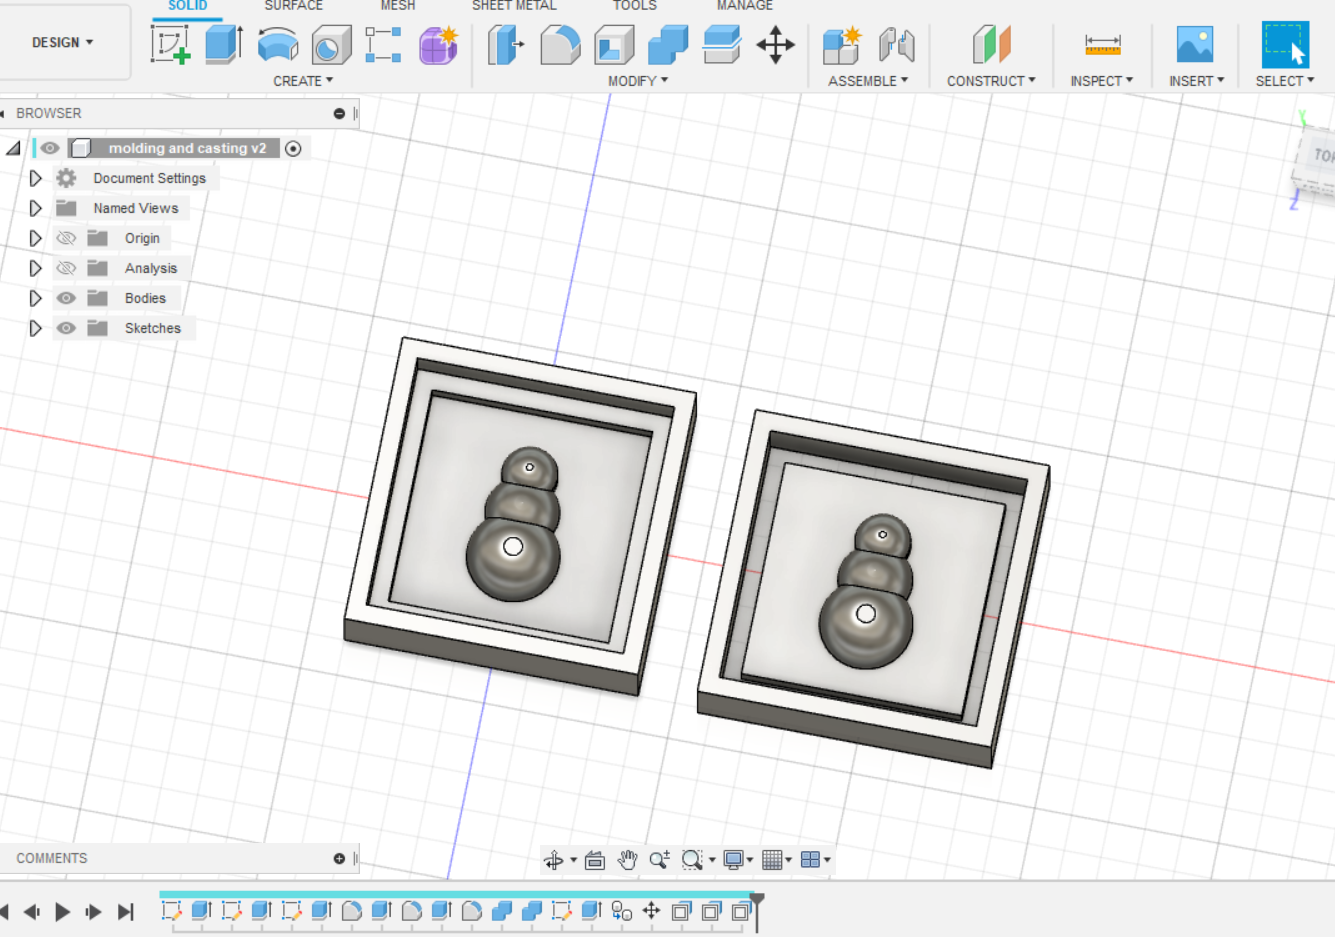The height and width of the screenshot is (937, 1335).
Task: Expand the Bodies folder
Action: [35, 298]
